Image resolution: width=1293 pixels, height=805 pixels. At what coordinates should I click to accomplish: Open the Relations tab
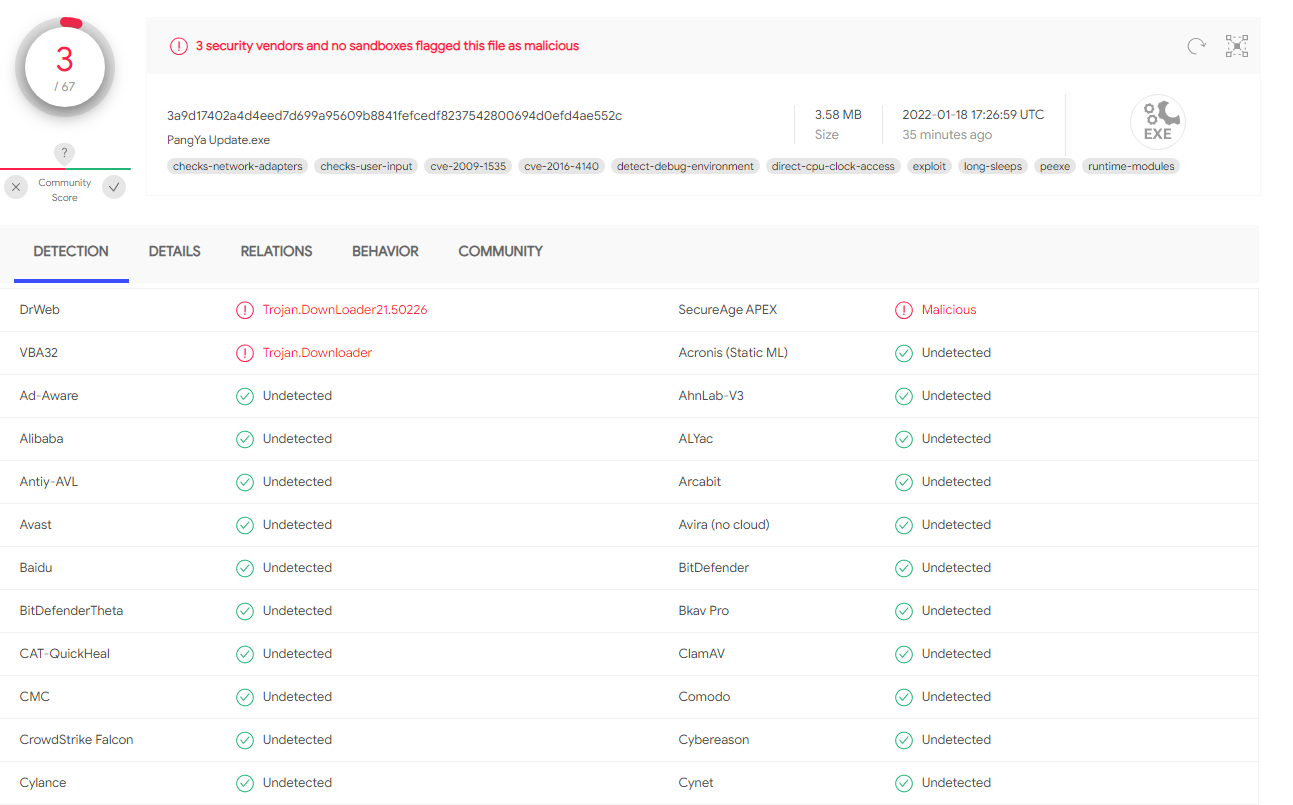pos(276,252)
